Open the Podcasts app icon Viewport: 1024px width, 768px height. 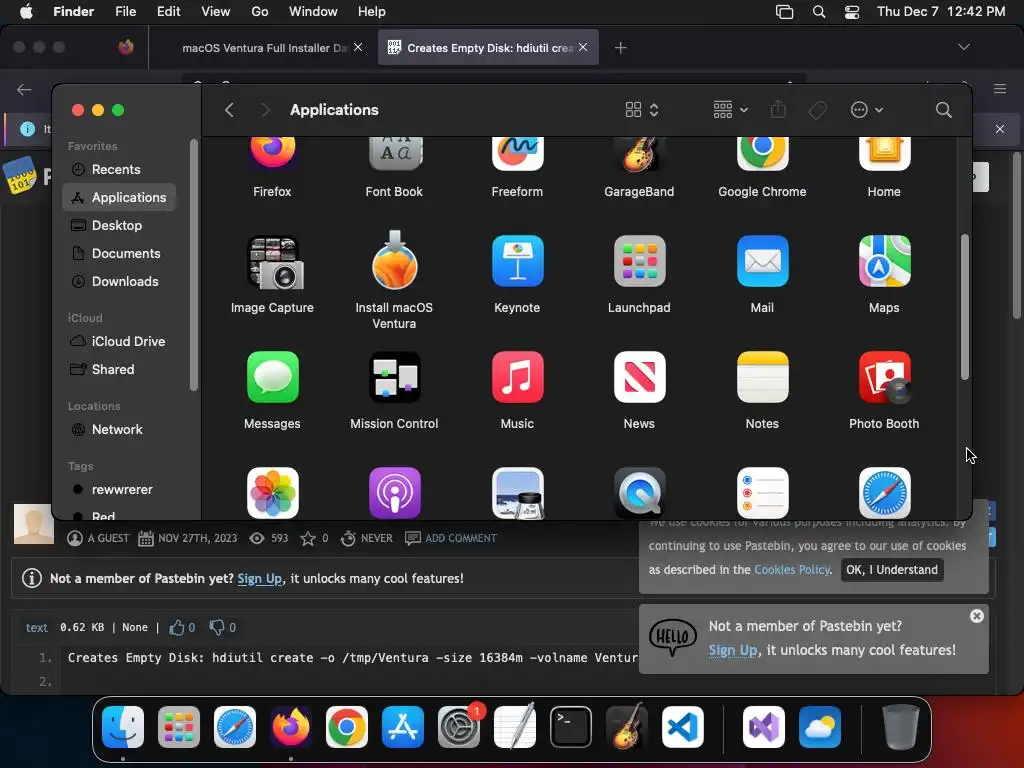tap(394, 493)
